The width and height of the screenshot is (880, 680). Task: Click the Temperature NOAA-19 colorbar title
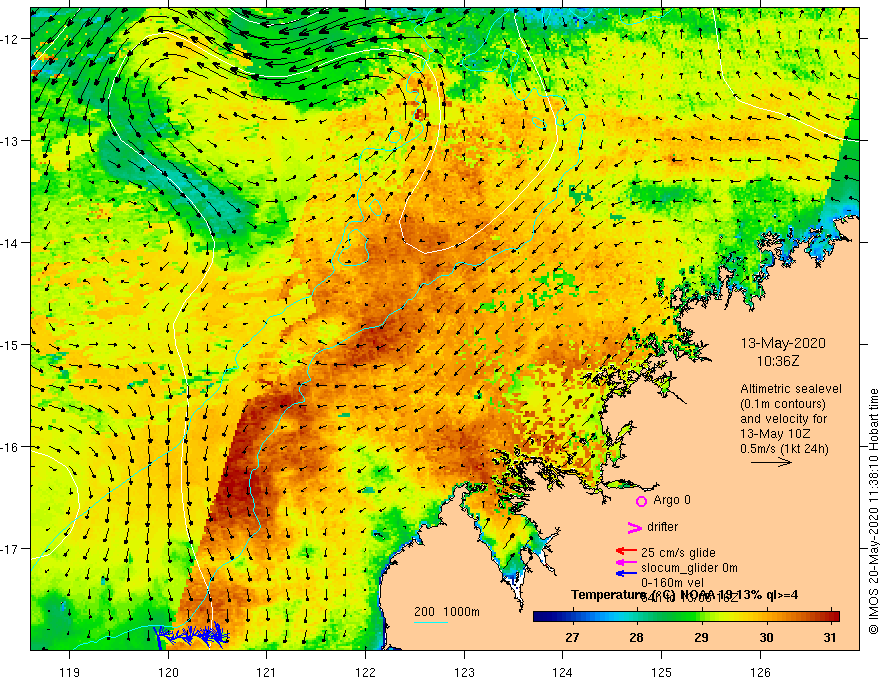(684, 595)
